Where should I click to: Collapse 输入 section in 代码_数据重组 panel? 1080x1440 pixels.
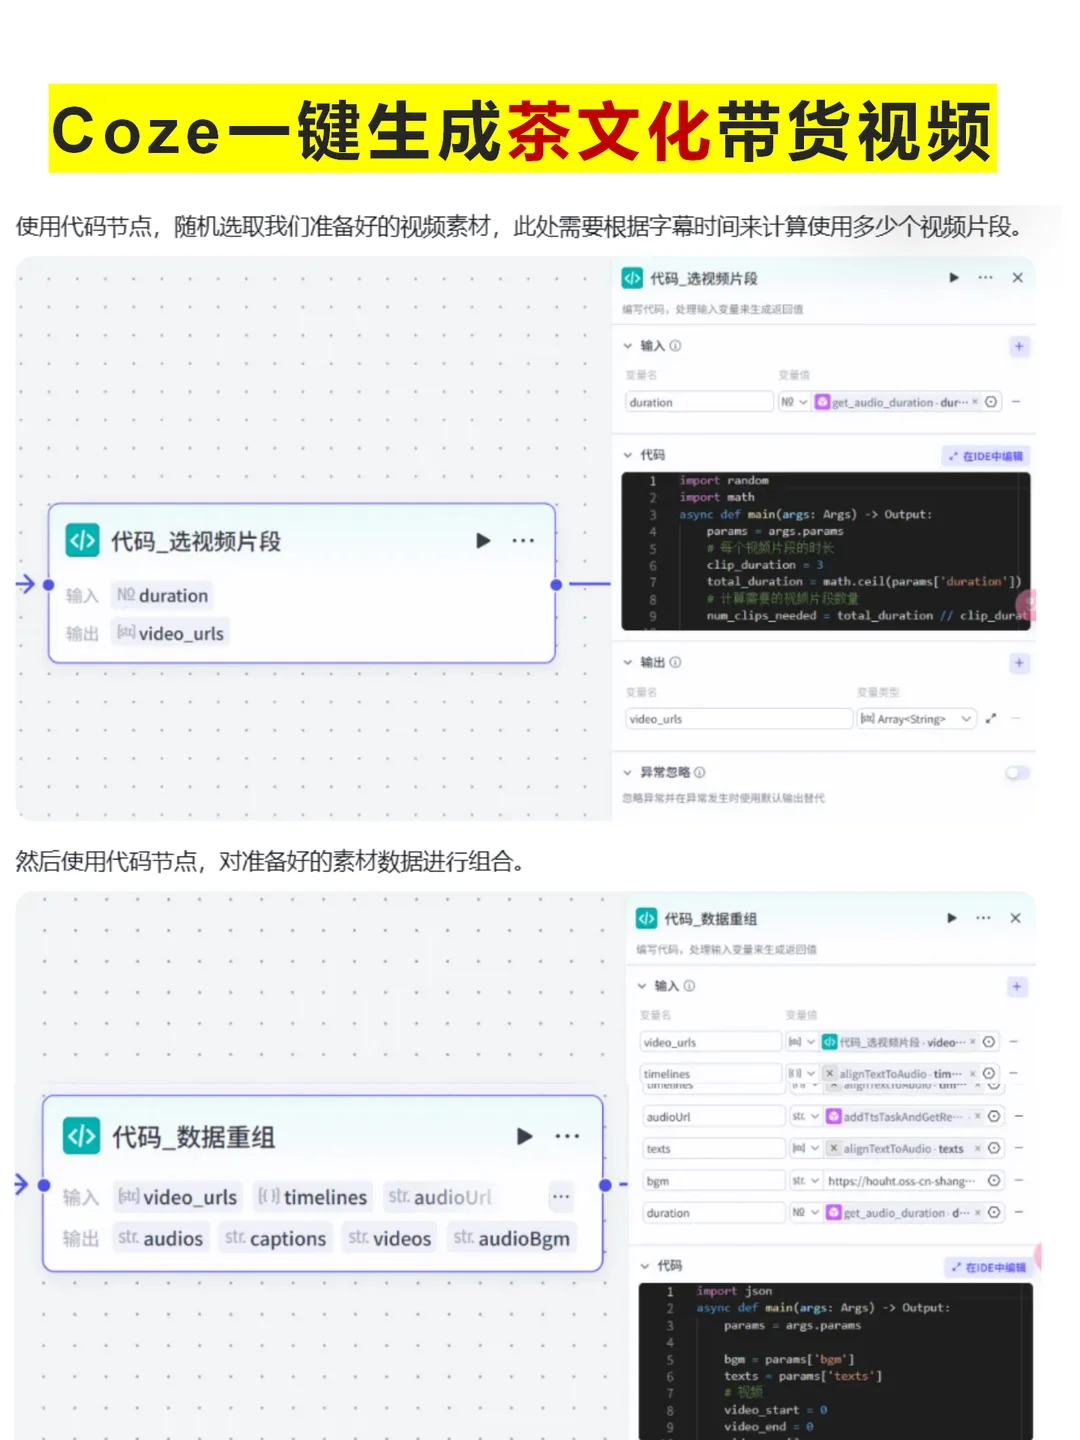[x=642, y=986]
